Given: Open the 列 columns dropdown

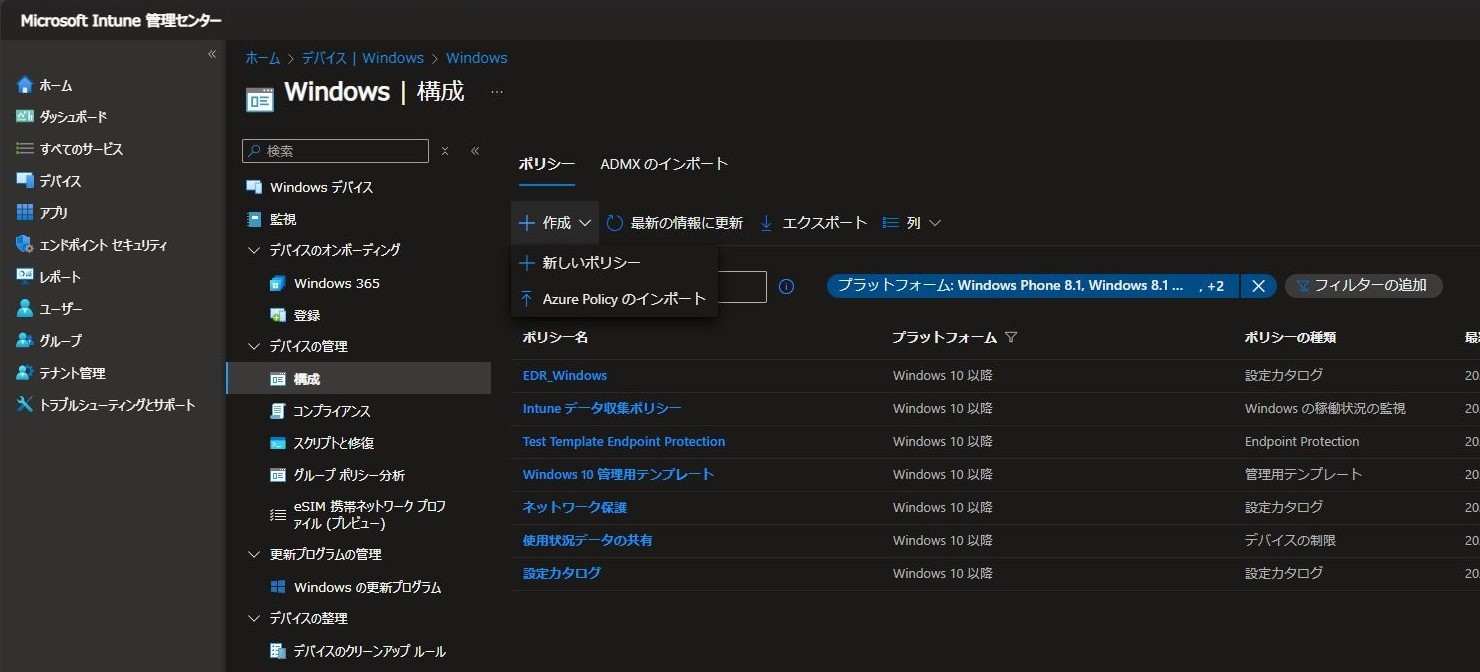Looking at the screenshot, I should point(912,223).
